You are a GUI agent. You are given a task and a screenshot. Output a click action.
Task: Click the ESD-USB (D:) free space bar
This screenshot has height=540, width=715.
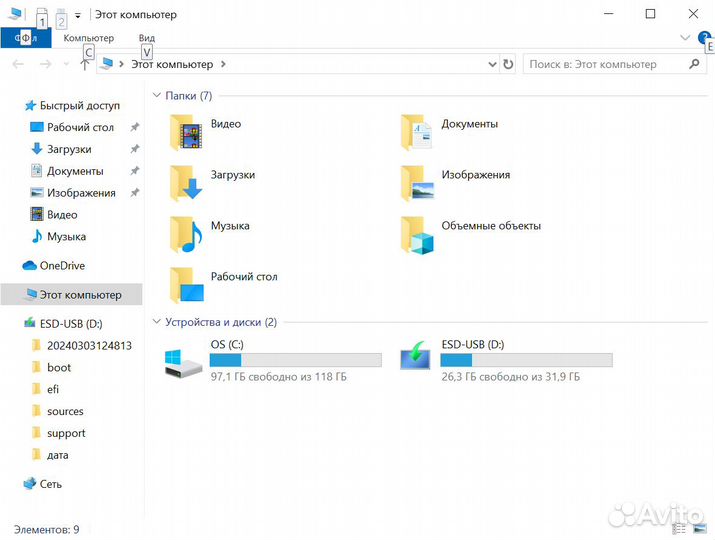click(526, 360)
